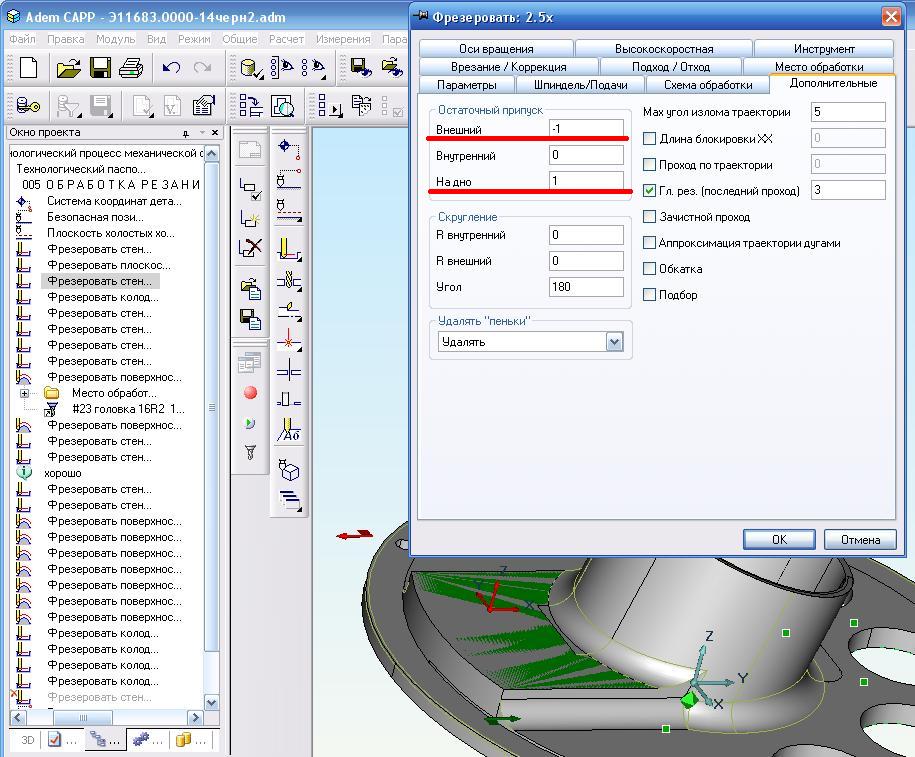Click the red circle record icon
This screenshot has height=757, width=915.
click(x=250, y=393)
